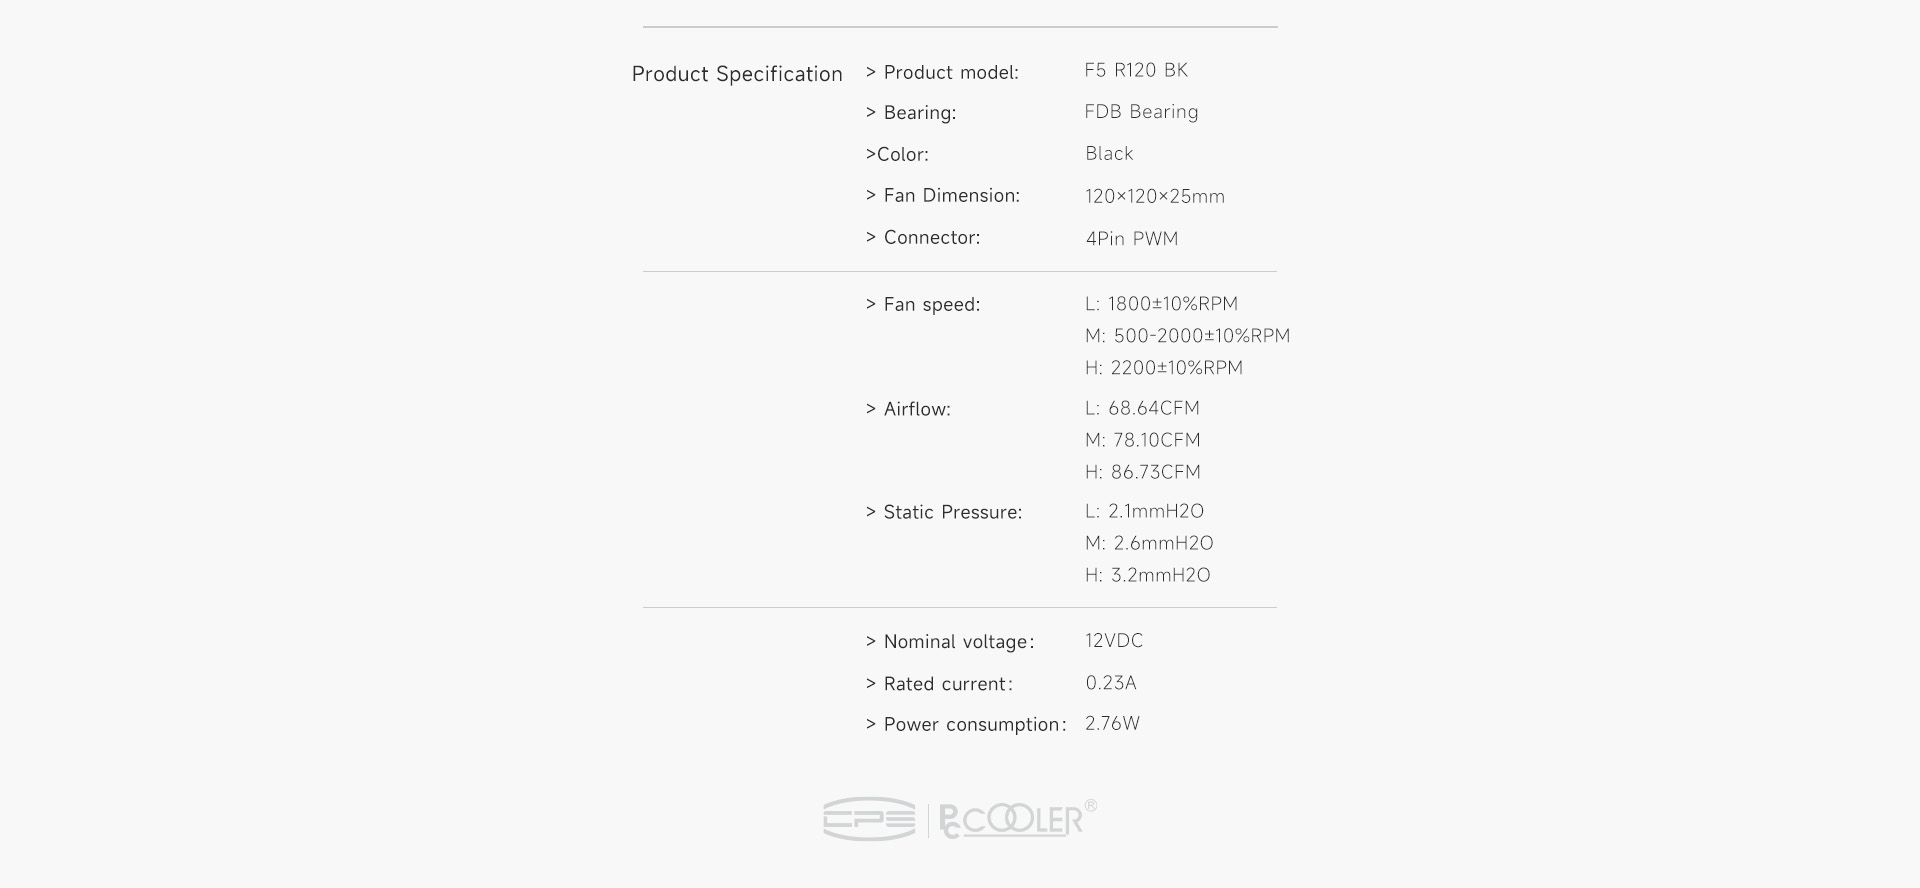Click the 4Pin PWM connector value

[1131, 239]
